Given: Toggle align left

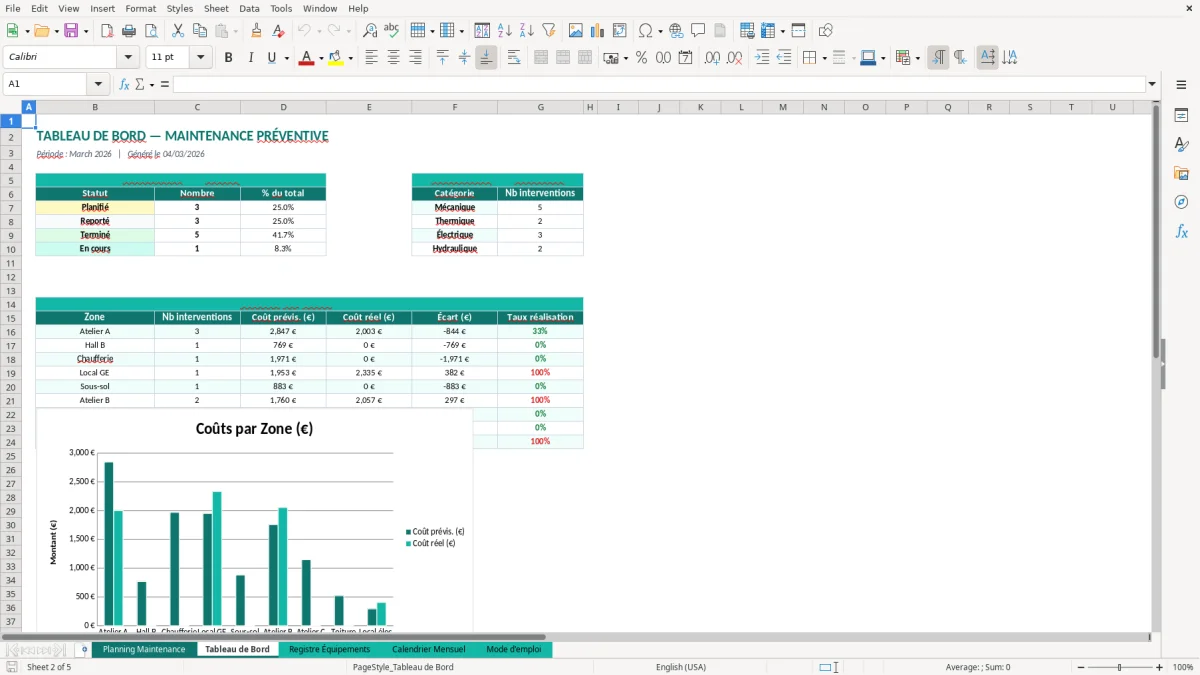Looking at the screenshot, I should click(x=372, y=58).
